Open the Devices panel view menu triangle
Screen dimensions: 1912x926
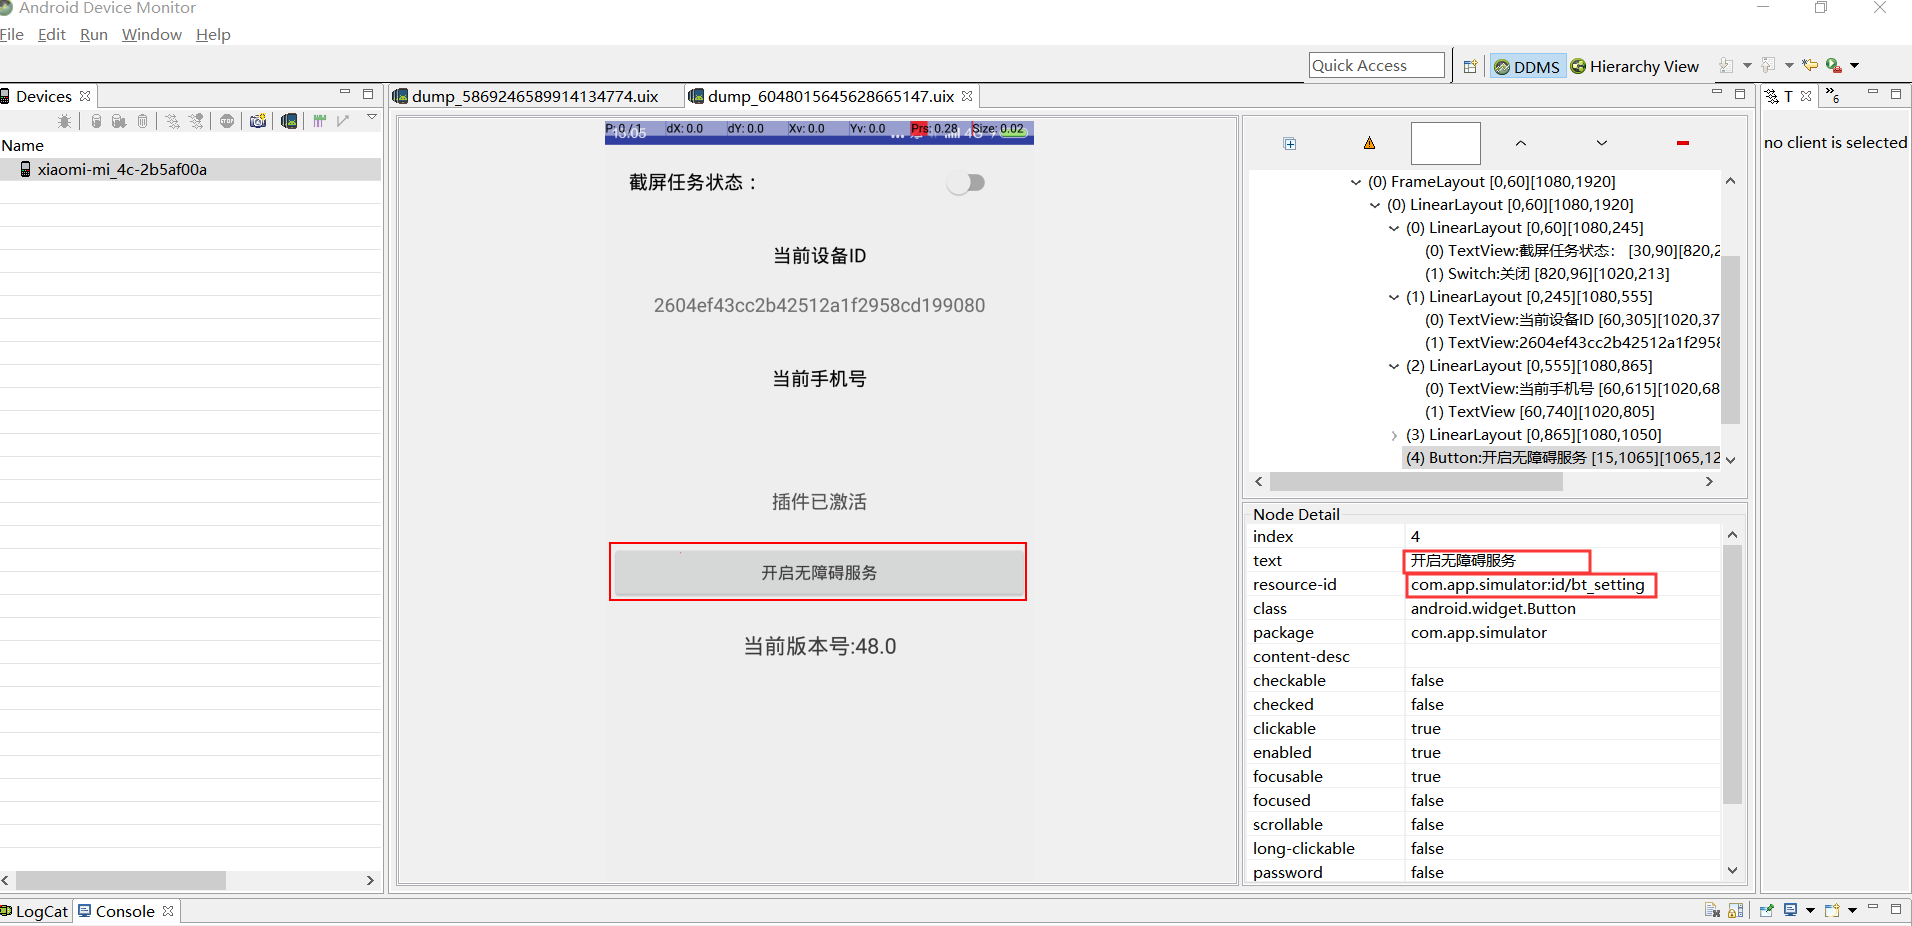[x=371, y=117]
